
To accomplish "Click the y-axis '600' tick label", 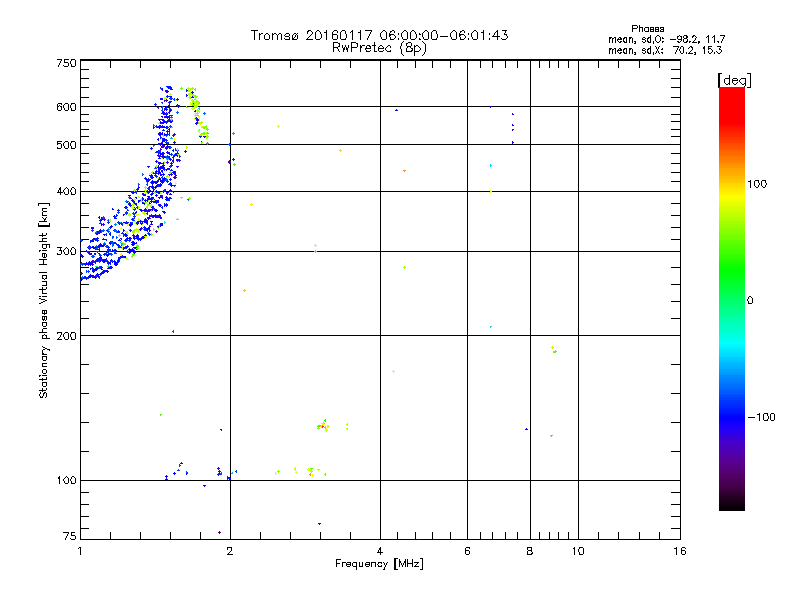I will (x=66, y=107).
